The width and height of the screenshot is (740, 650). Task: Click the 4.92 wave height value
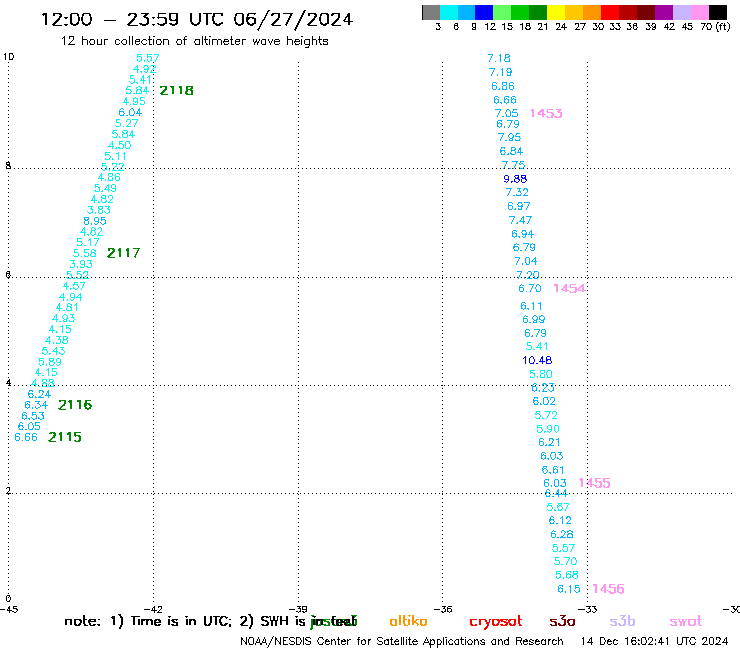point(144,69)
